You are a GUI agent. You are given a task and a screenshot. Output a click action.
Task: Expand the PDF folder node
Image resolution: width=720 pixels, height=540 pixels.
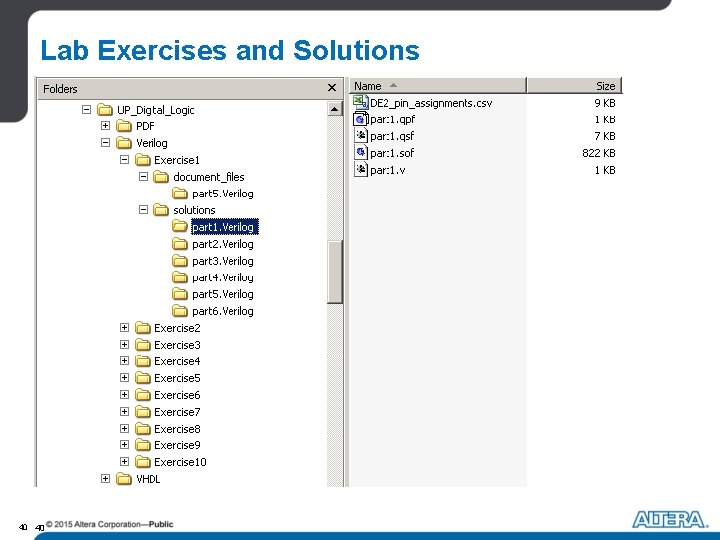coord(105,125)
